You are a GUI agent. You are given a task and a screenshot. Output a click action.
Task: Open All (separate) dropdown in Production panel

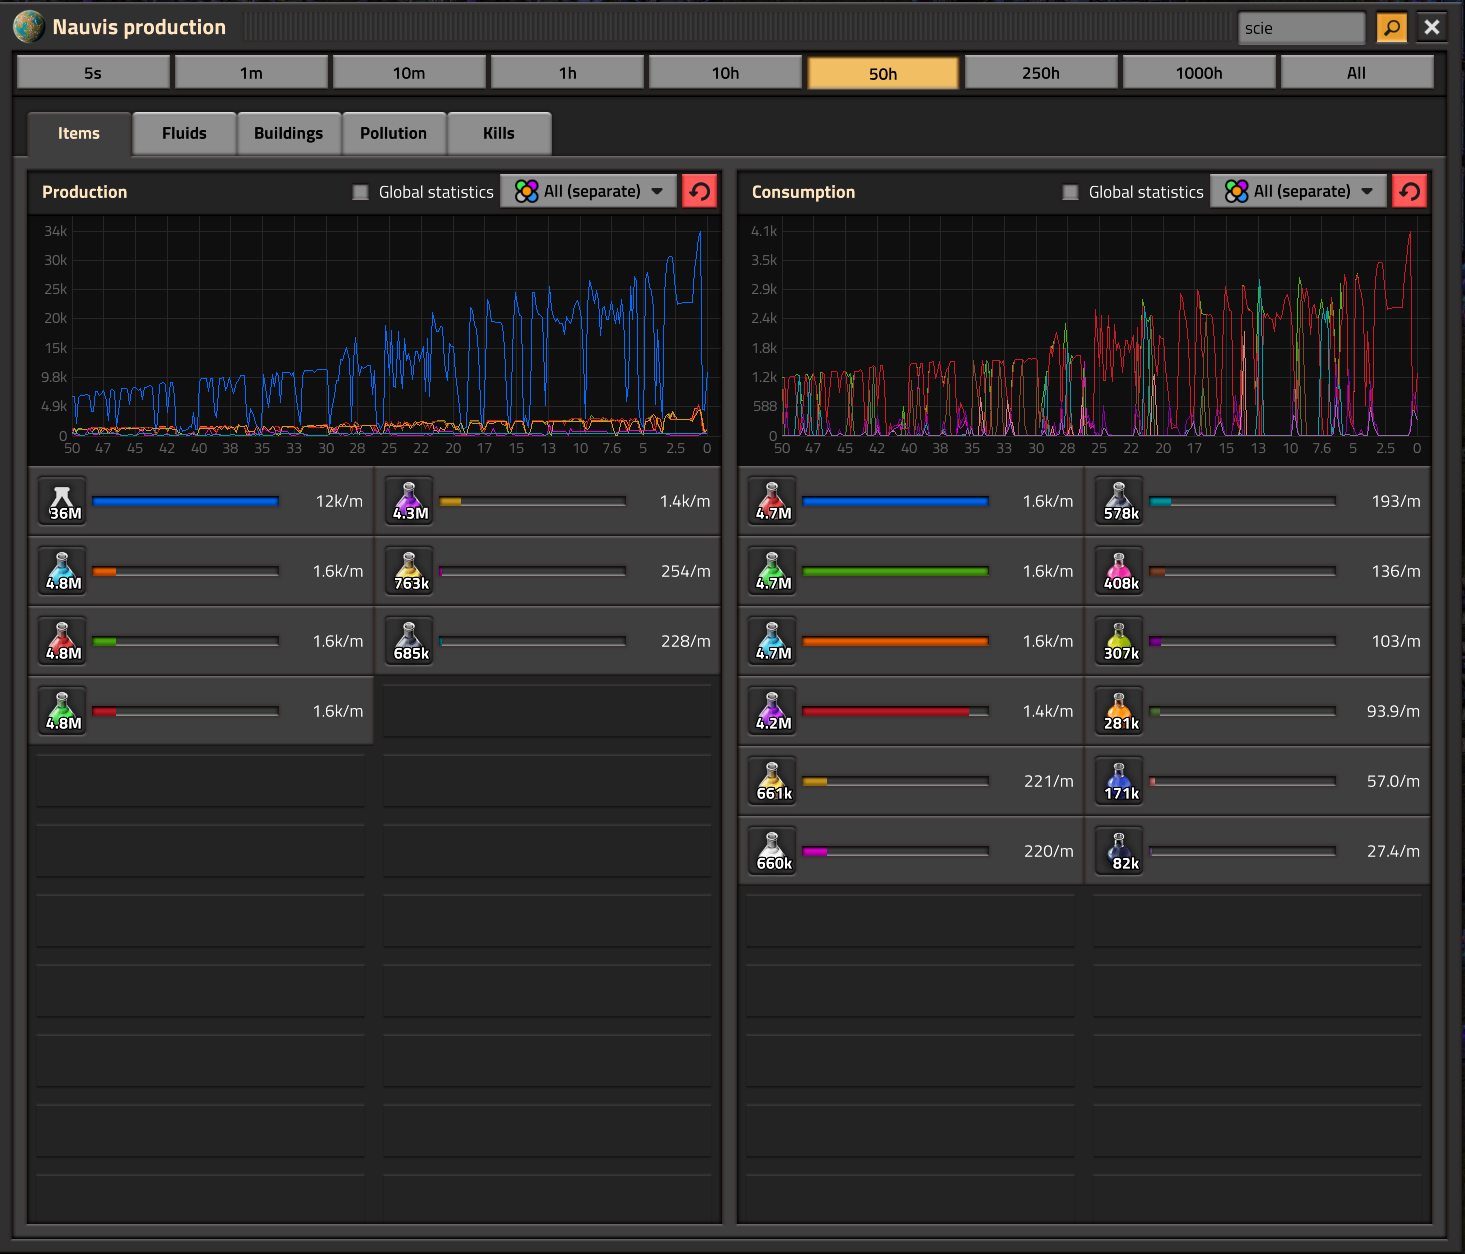589,191
